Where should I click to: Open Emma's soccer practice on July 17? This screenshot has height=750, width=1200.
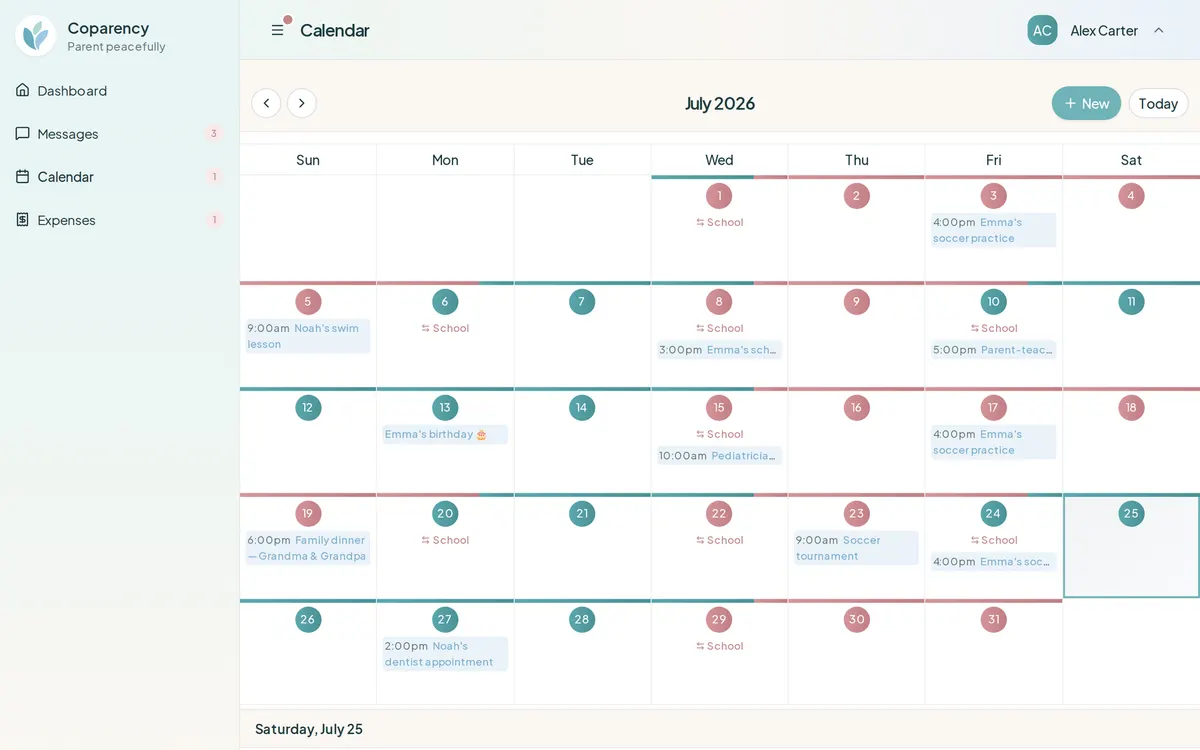tap(993, 442)
